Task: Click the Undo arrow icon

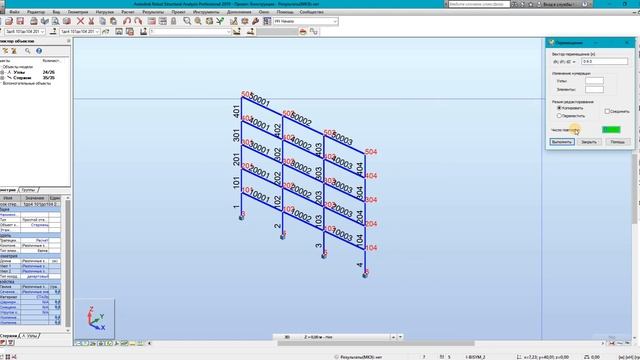Action: pyautogui.click(x=127, y=21)
